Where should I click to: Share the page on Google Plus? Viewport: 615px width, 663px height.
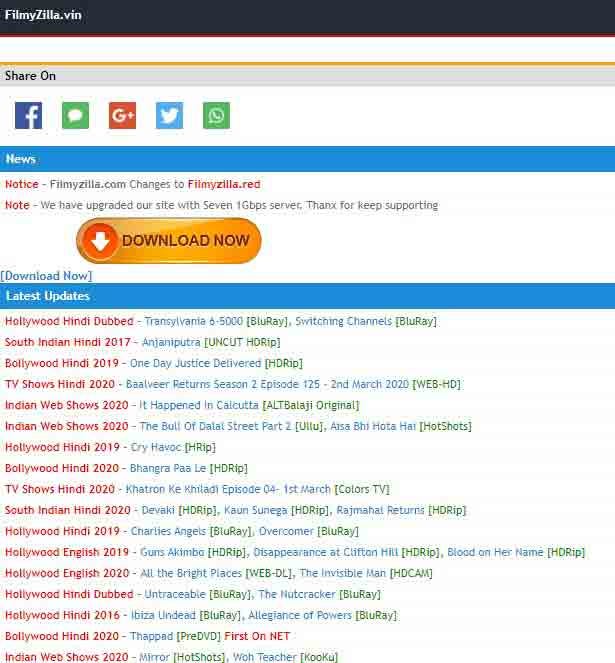coord(122,115)
